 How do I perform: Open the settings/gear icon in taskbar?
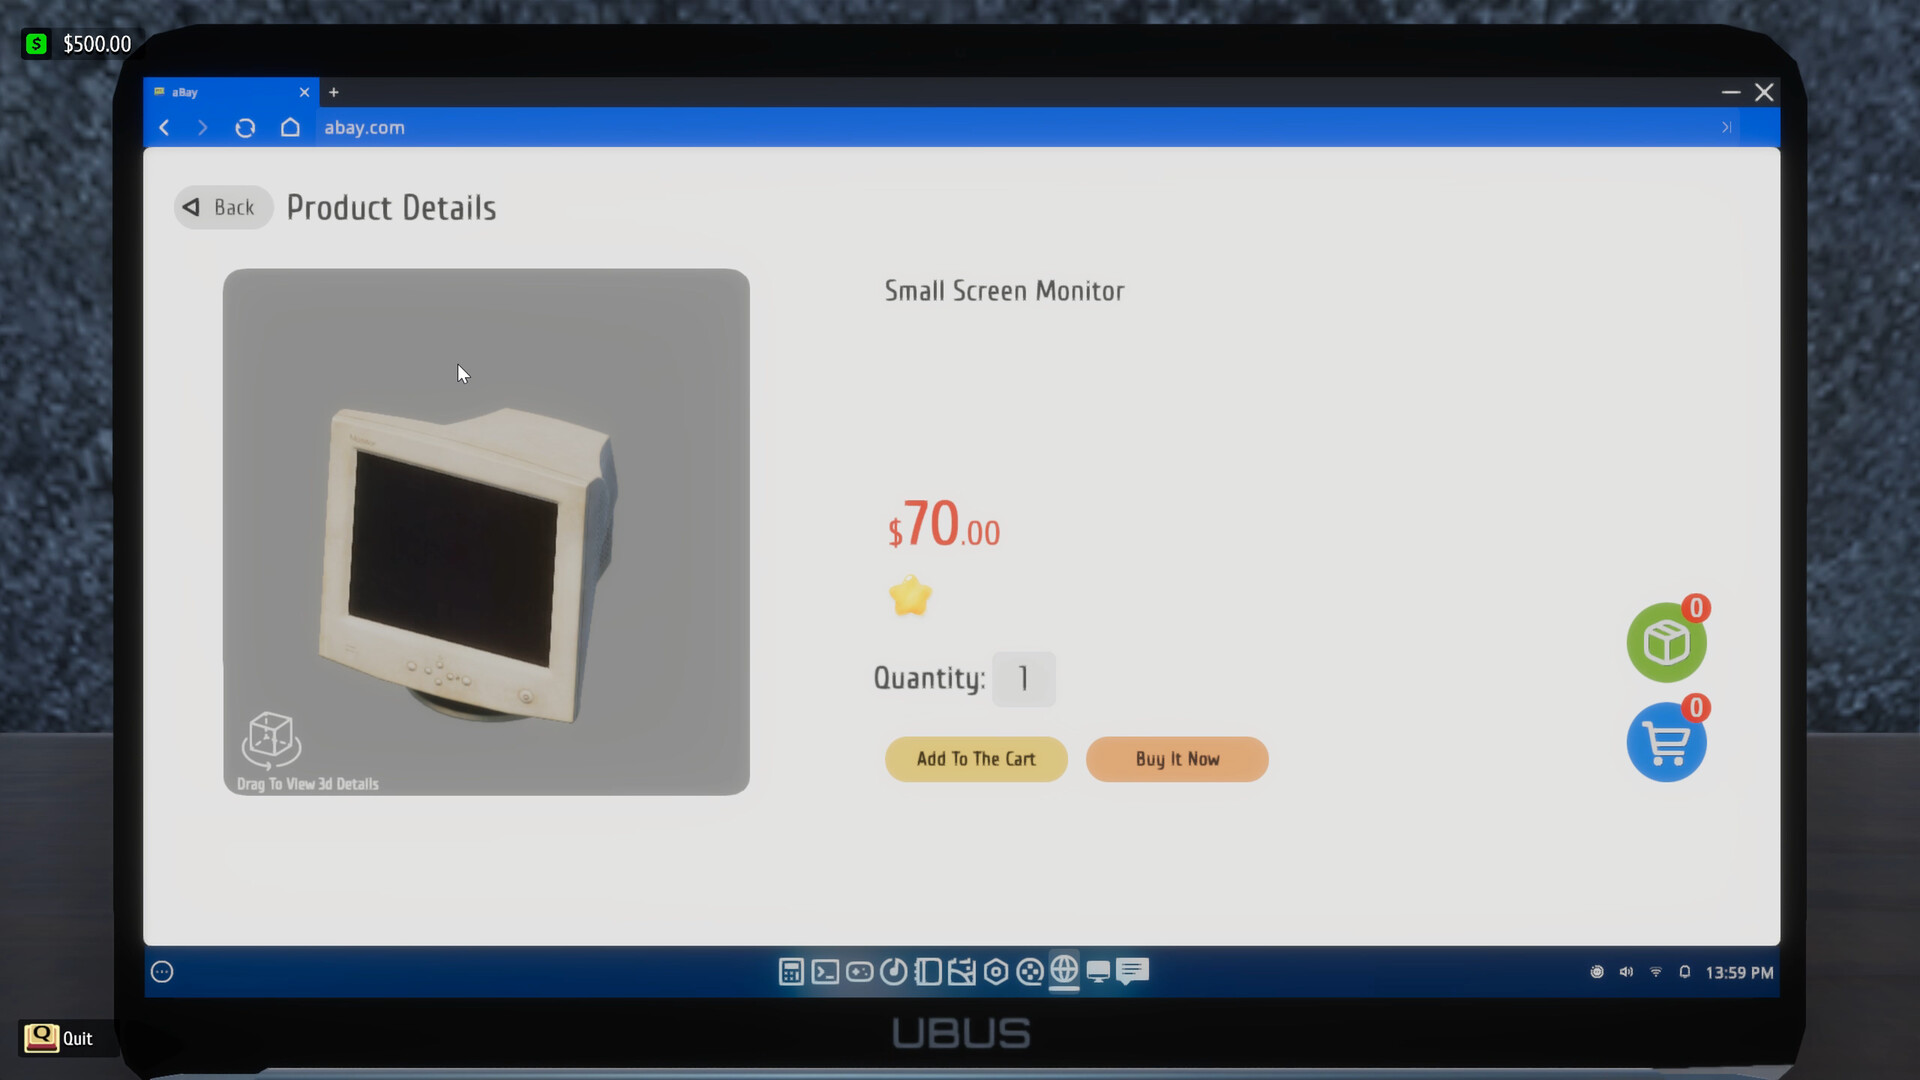pyautogui.click(x=996, y=972)
